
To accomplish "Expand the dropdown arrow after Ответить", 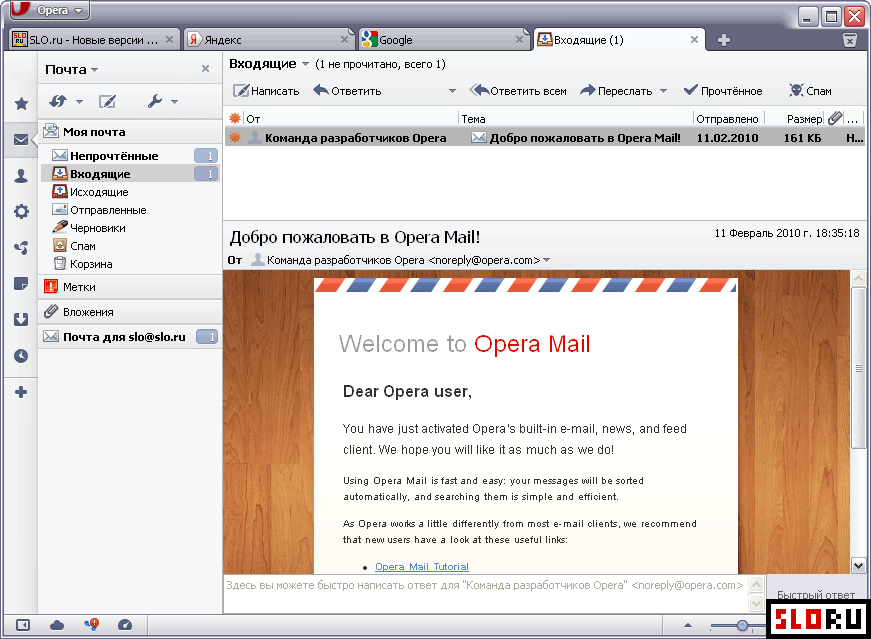I will (x=452, y=91).
